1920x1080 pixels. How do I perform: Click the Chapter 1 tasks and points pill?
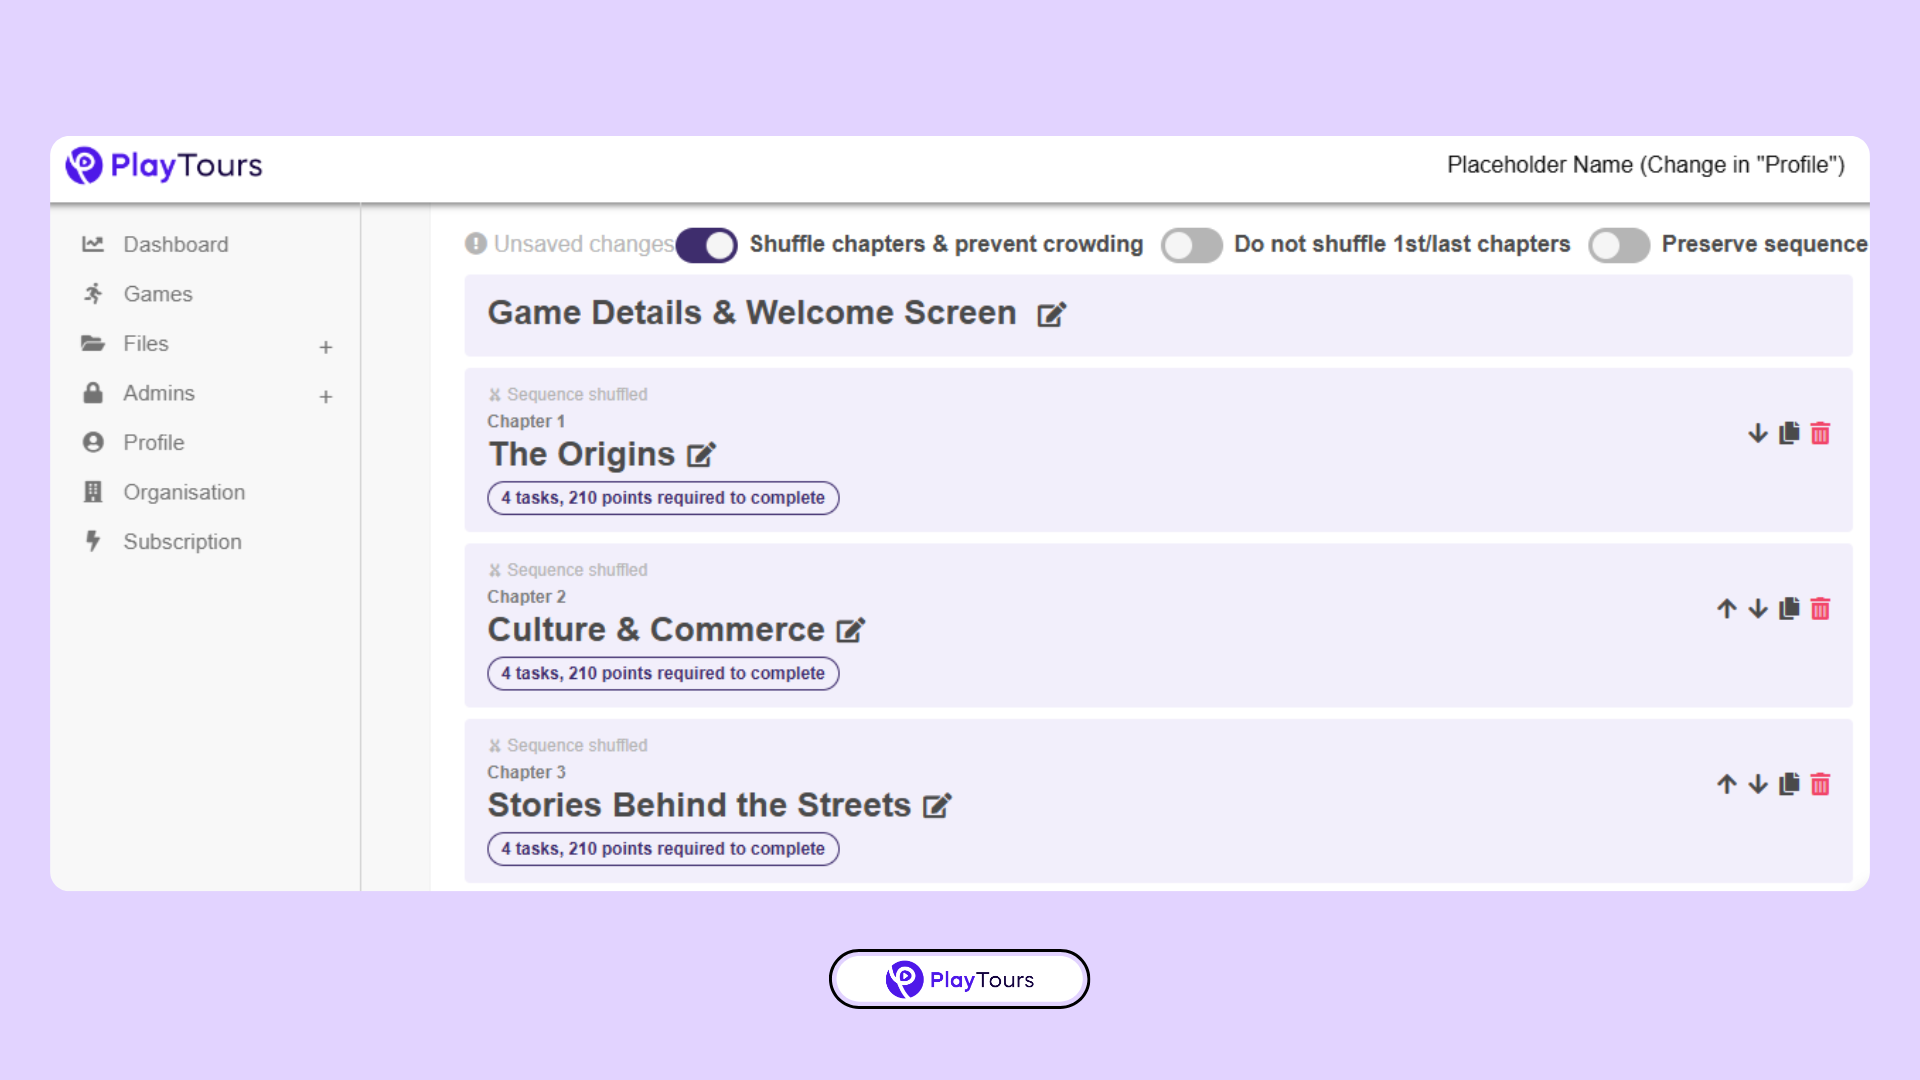coord(662,497)
